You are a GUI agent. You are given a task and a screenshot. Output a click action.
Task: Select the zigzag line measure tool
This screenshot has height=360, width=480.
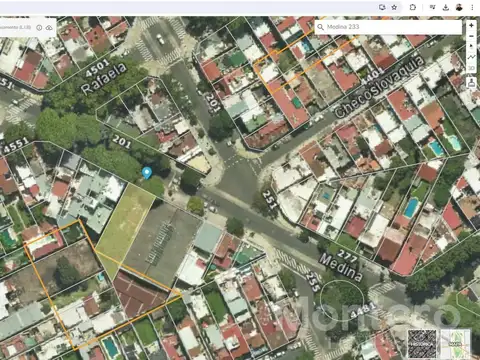[471, 57]
